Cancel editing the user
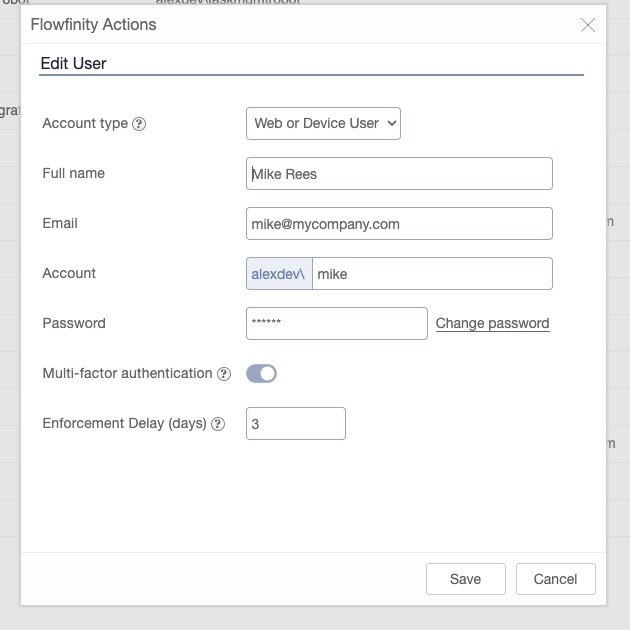Image resolution: width=630 pixels, height=630 pixels. (556, 579)
